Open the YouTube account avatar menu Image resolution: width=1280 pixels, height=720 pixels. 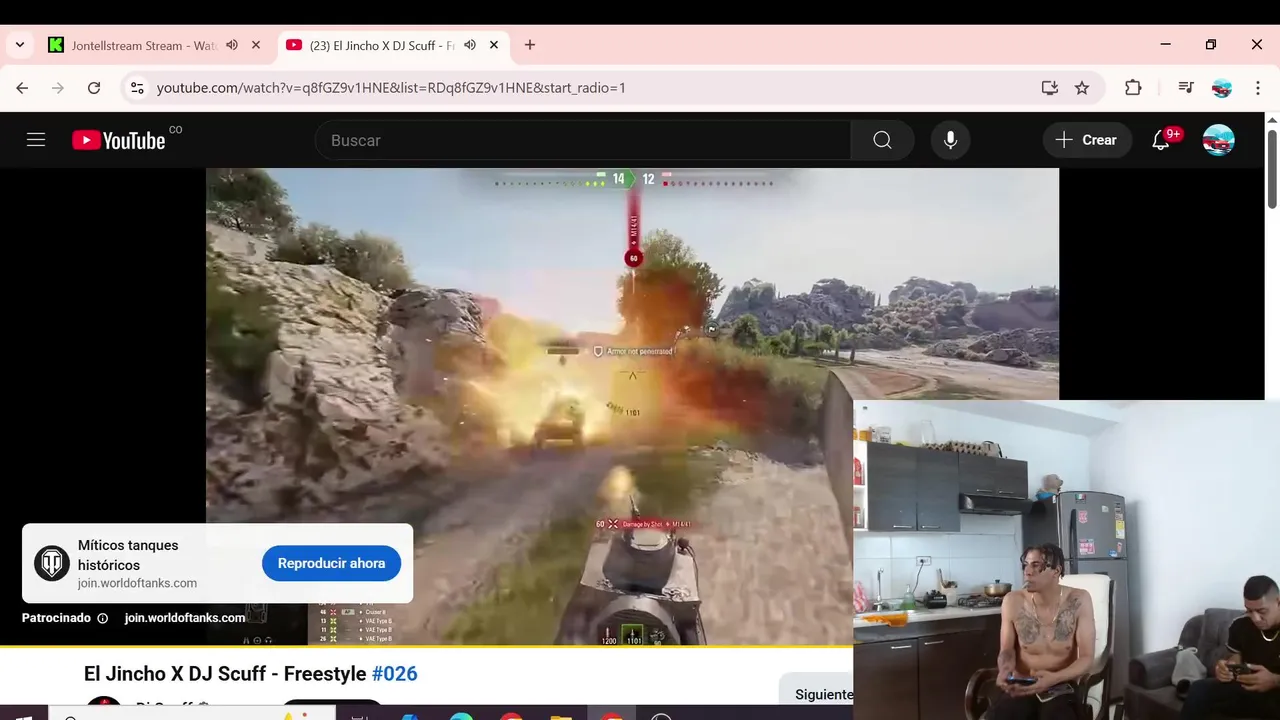(x=1218, y=140)
